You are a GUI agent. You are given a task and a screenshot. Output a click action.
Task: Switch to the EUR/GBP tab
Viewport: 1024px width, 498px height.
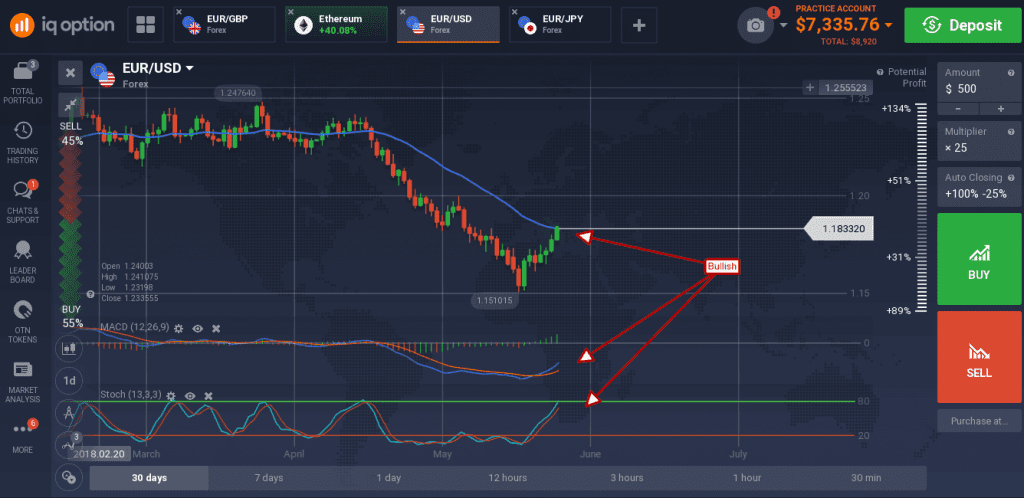tap(227, 25)
